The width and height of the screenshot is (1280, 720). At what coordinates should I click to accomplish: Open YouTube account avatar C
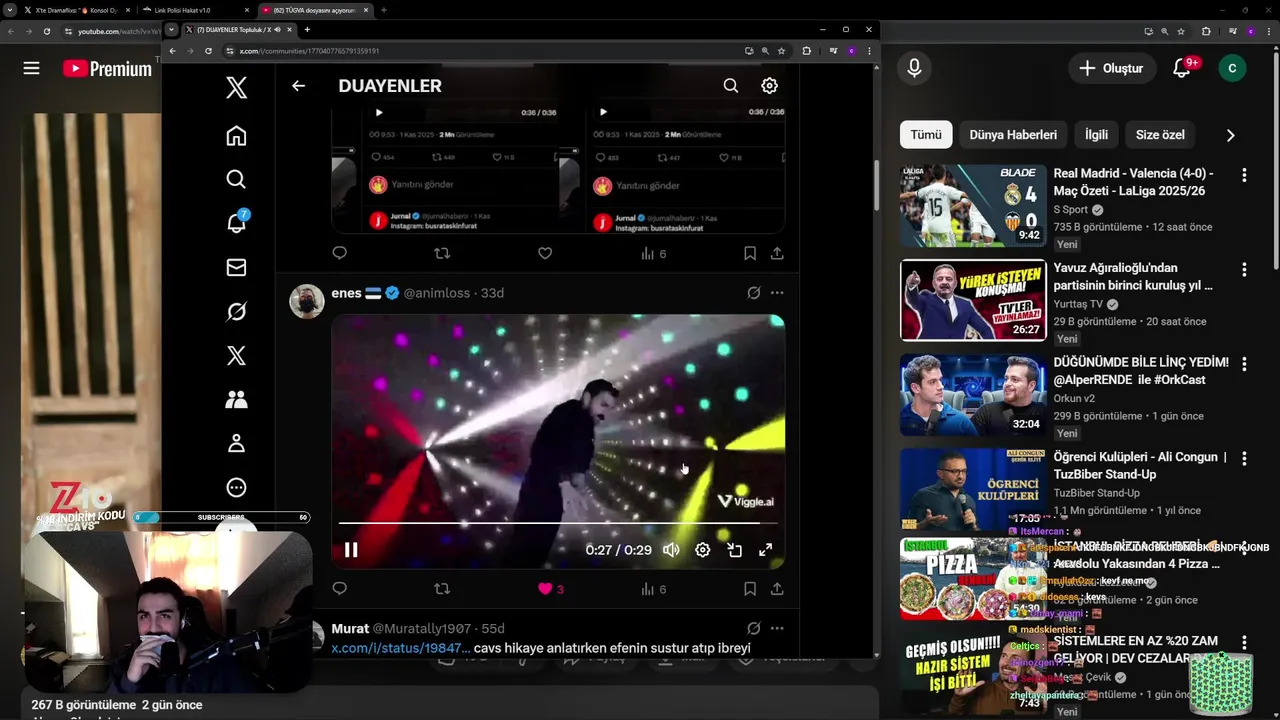point(1232,68)
